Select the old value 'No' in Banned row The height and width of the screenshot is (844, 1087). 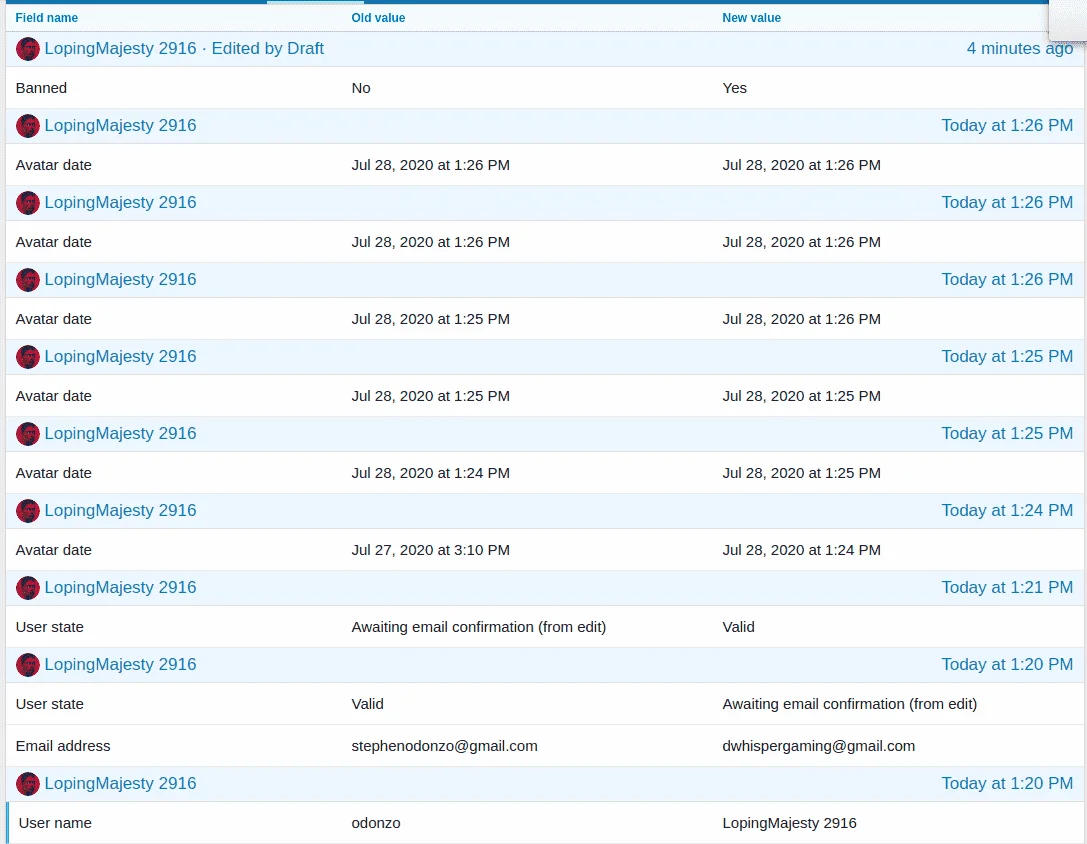pyautogui.click(x=361, y=88)
